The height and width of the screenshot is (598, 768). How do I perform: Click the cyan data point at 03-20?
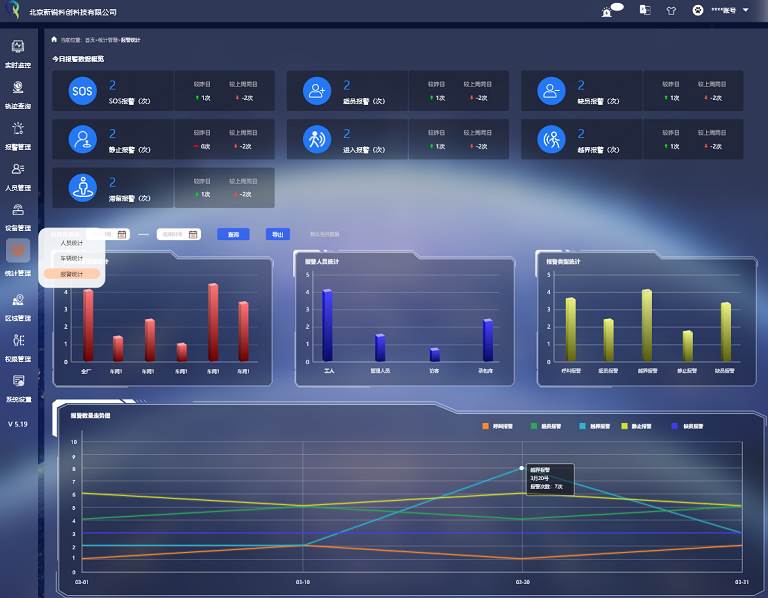[522, 468]
